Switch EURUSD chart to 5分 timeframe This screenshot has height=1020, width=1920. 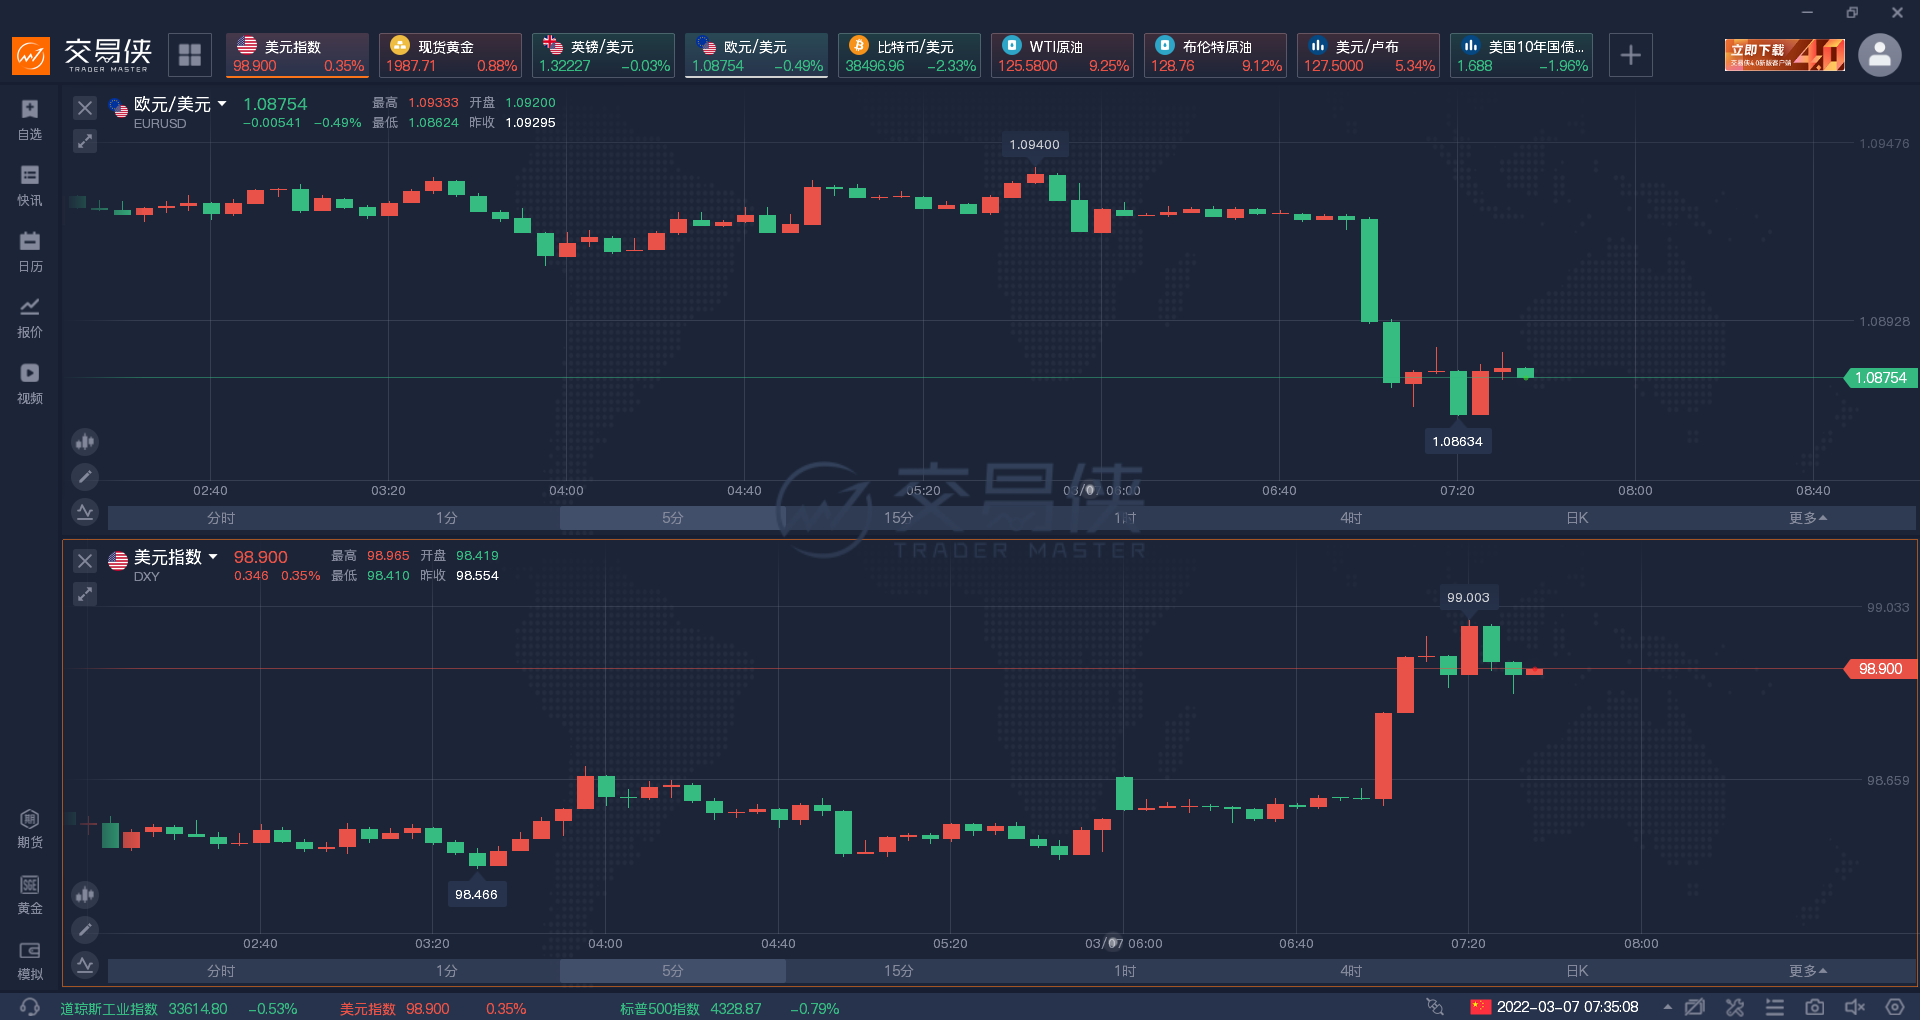[673, 518]
